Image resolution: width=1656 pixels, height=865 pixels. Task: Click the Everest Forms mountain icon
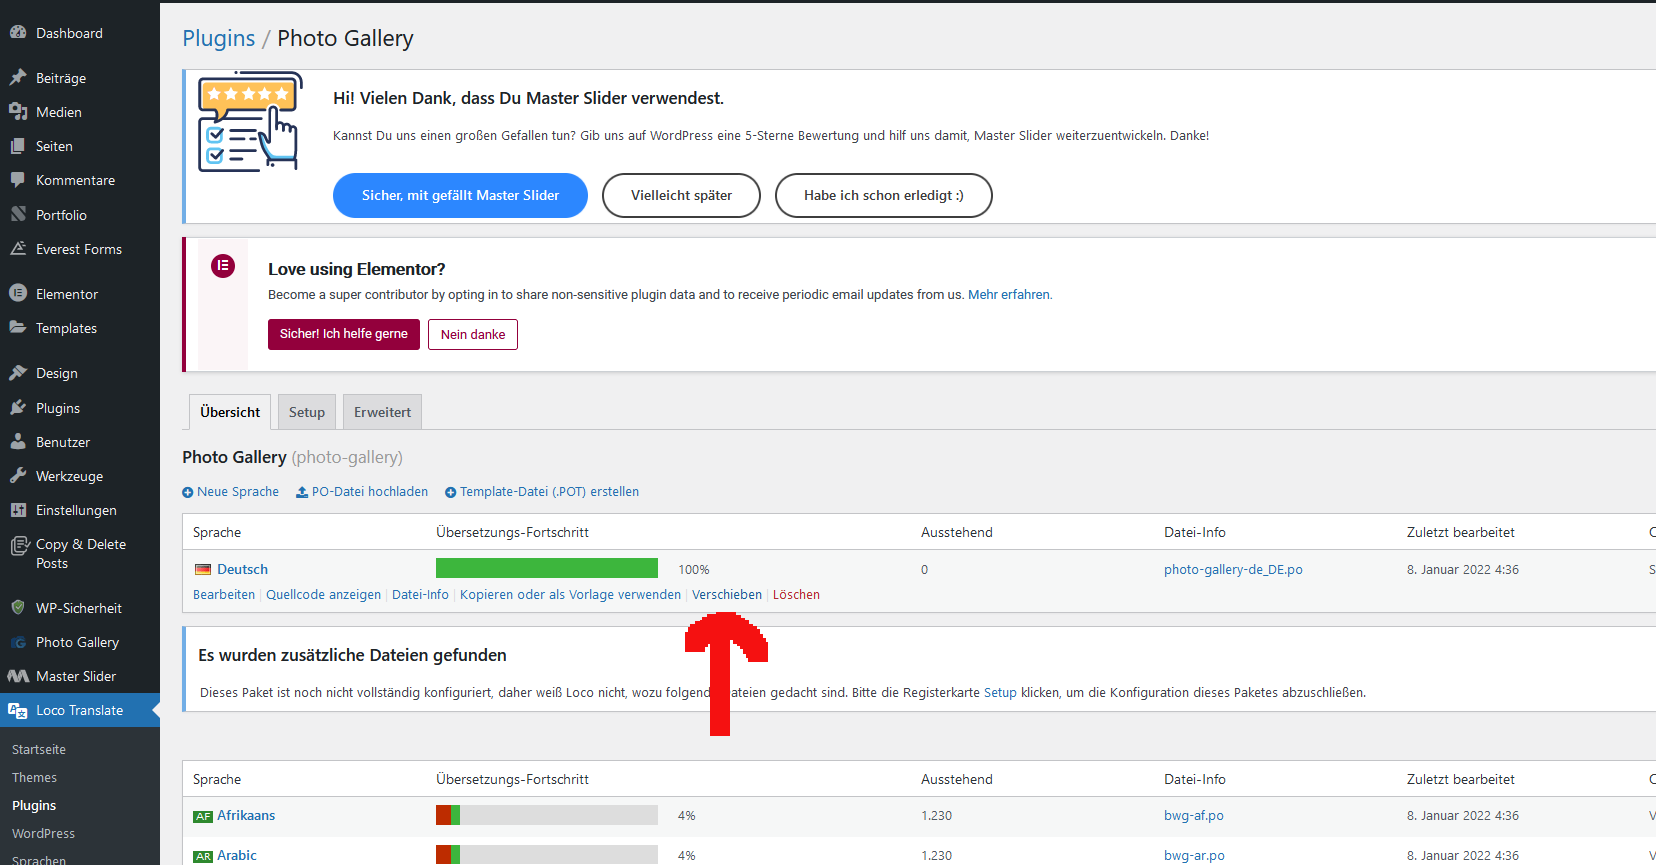pyautogui.click(x=18, y=249)
